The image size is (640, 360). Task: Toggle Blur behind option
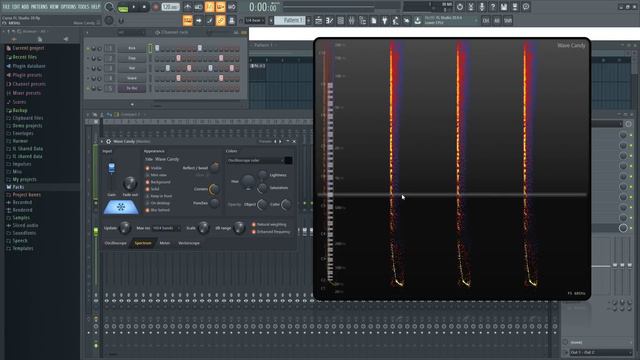click(x=158, y=210)
